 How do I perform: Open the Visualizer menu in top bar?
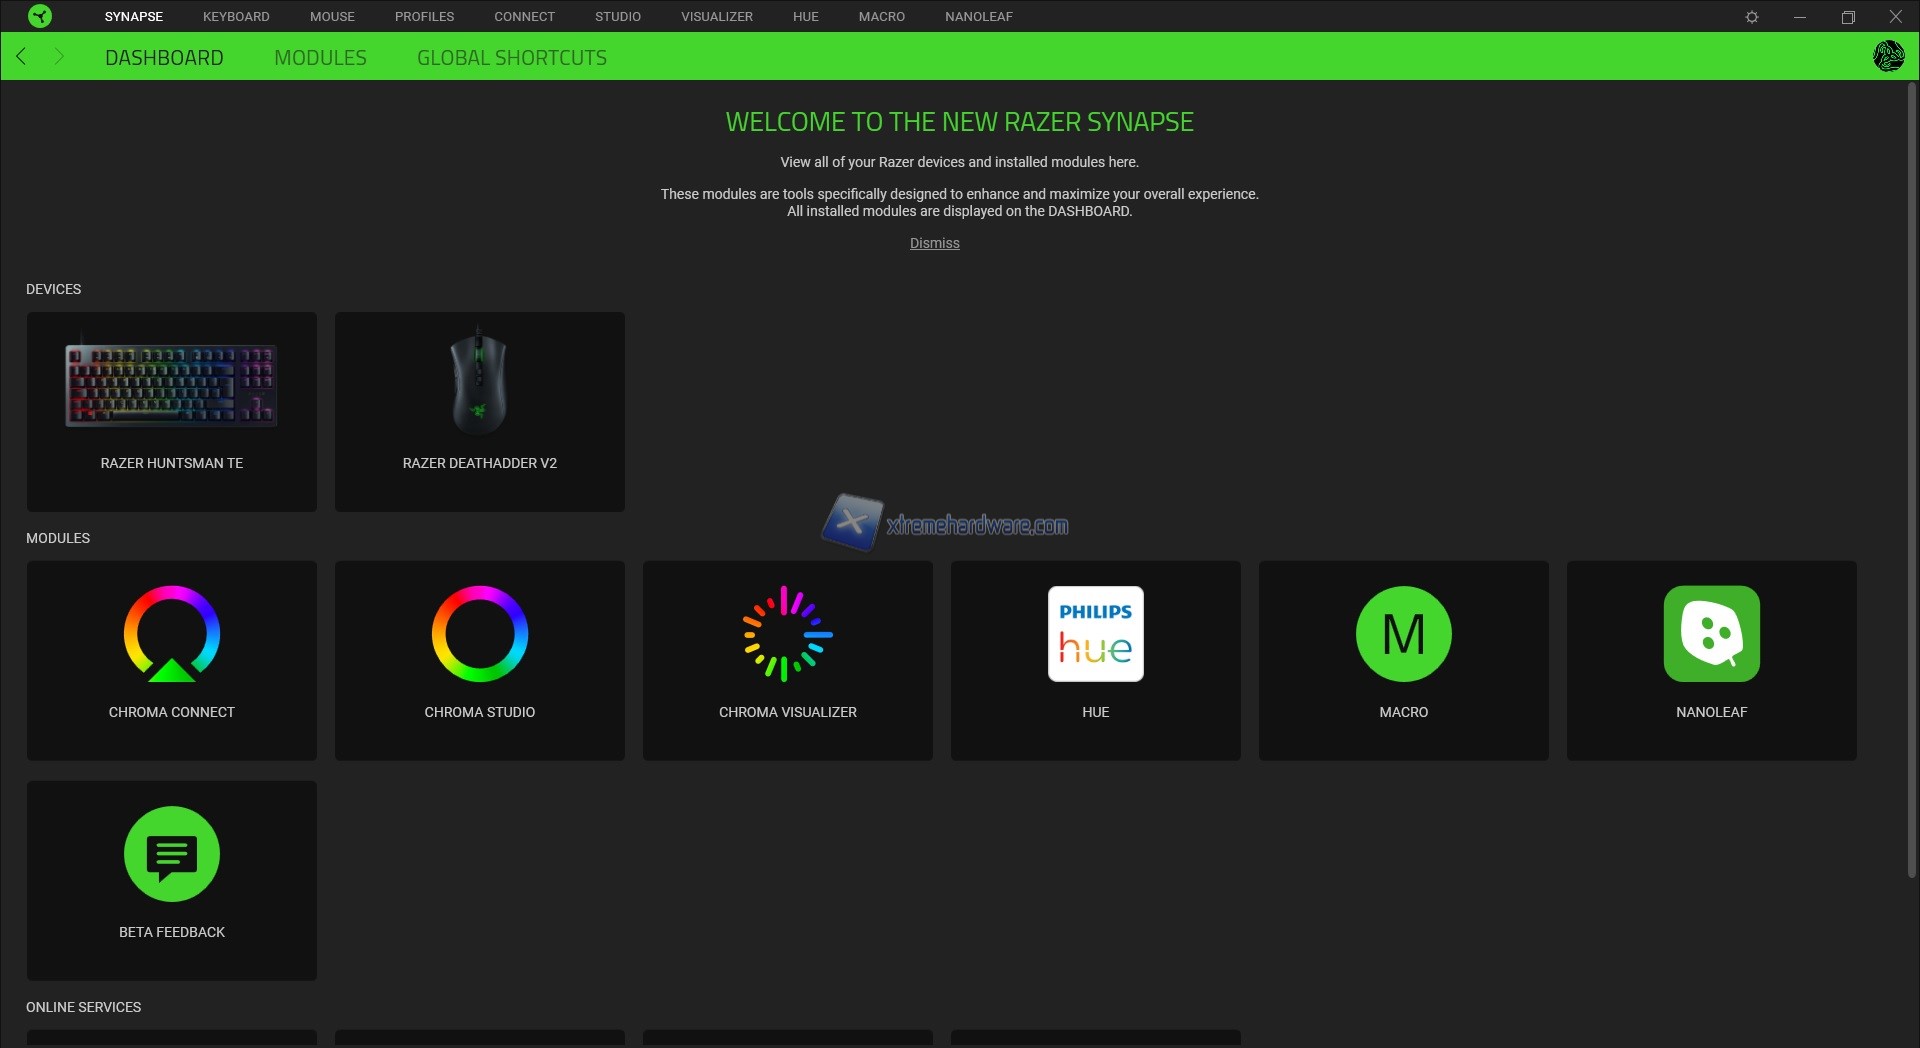click(x=717, y=17)
